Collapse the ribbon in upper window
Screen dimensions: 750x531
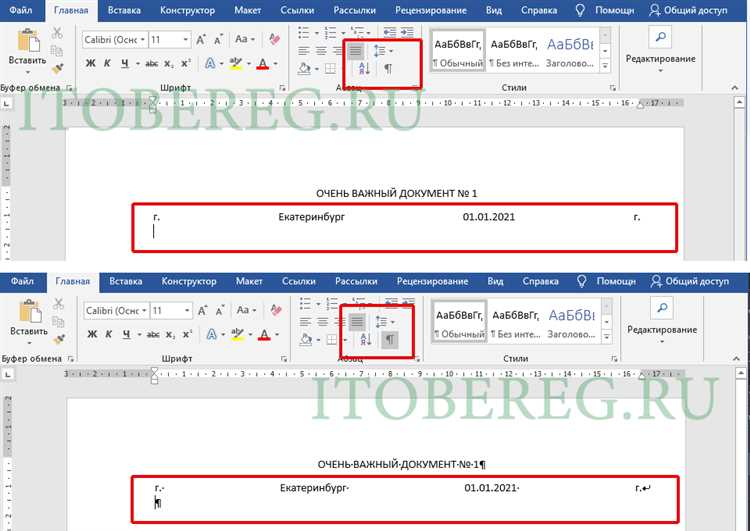[x=734, y=88]
